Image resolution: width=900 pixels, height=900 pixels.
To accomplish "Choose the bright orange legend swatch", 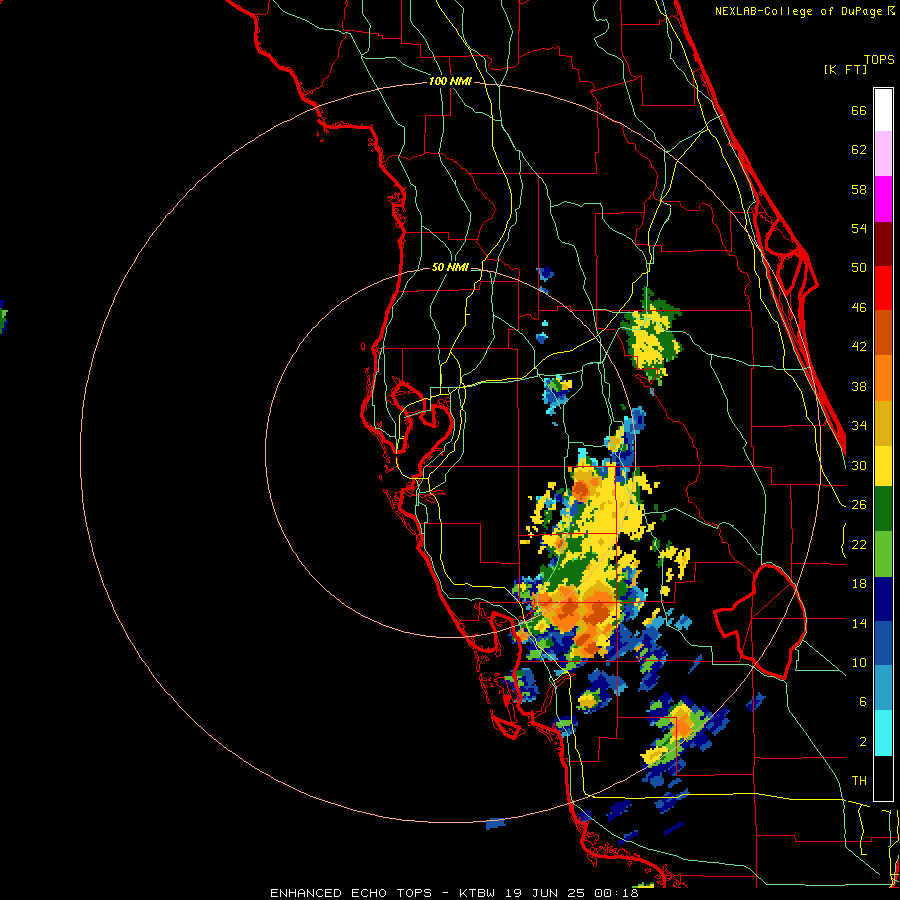I will pos(883,378).
